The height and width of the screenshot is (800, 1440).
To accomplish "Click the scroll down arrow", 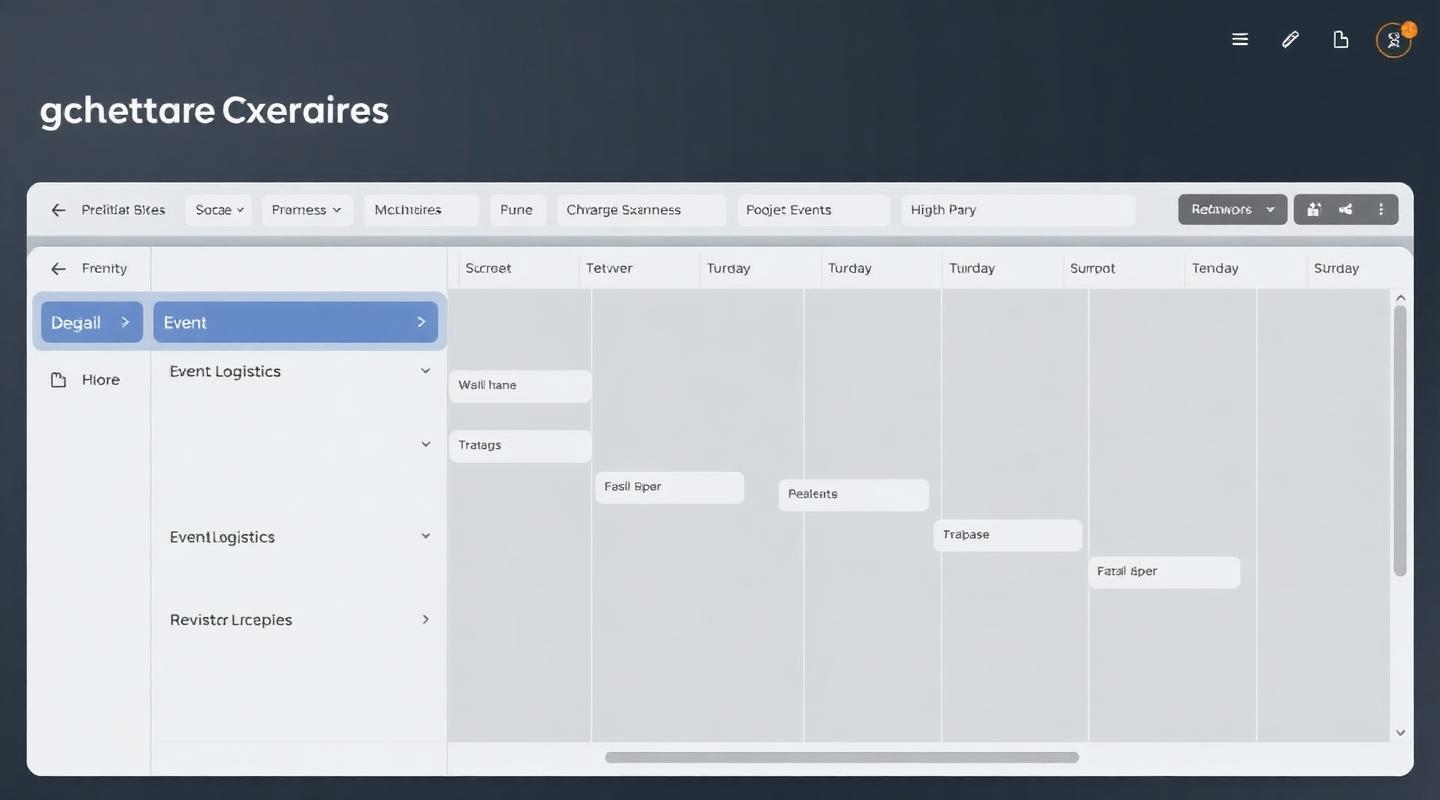I will [1400, 733].
